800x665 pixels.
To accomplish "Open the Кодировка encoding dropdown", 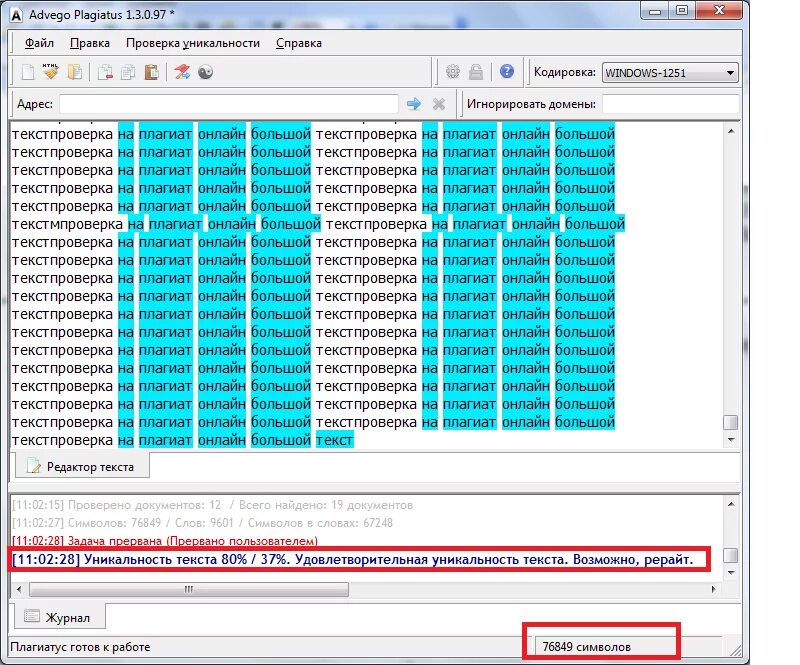I will (670, 72).
